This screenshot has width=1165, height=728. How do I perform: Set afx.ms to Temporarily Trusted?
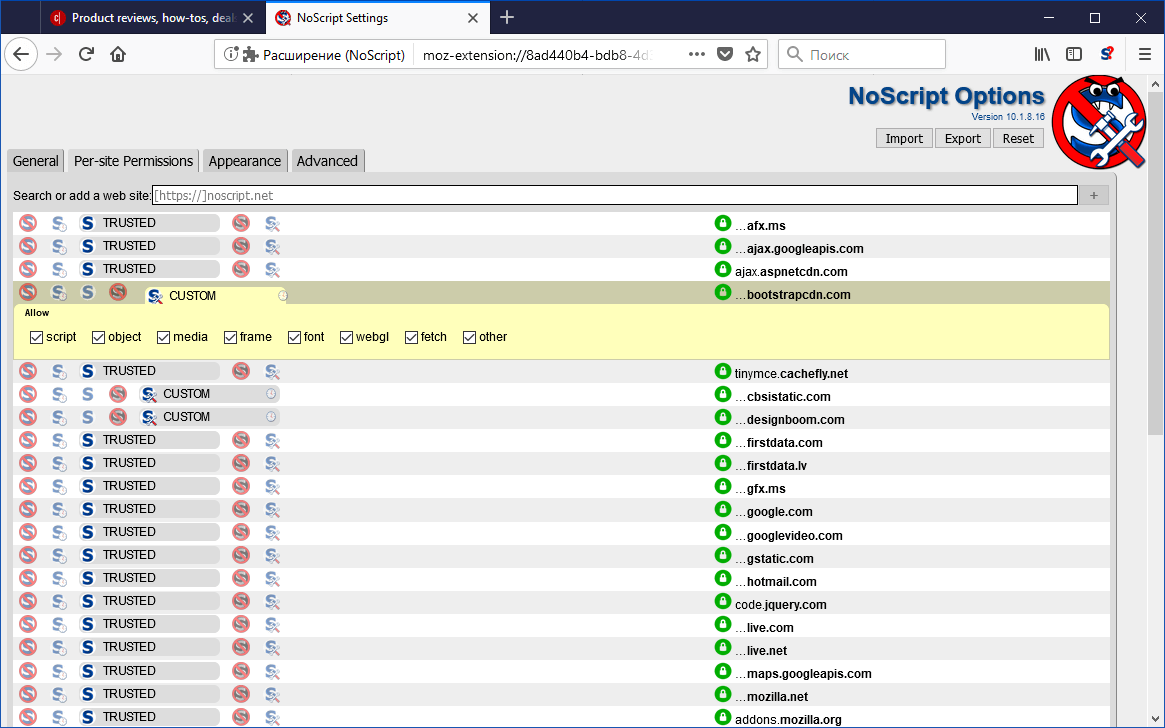tap(59, 223)
